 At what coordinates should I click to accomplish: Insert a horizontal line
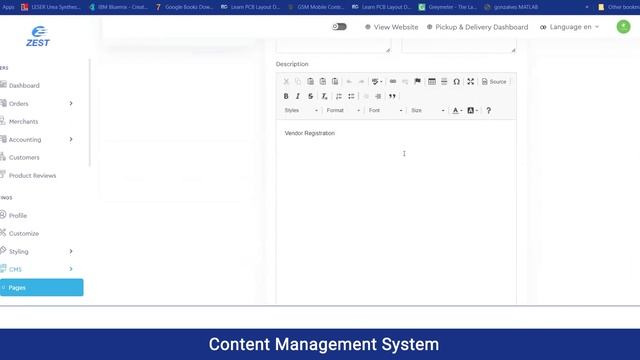point(444,82)
